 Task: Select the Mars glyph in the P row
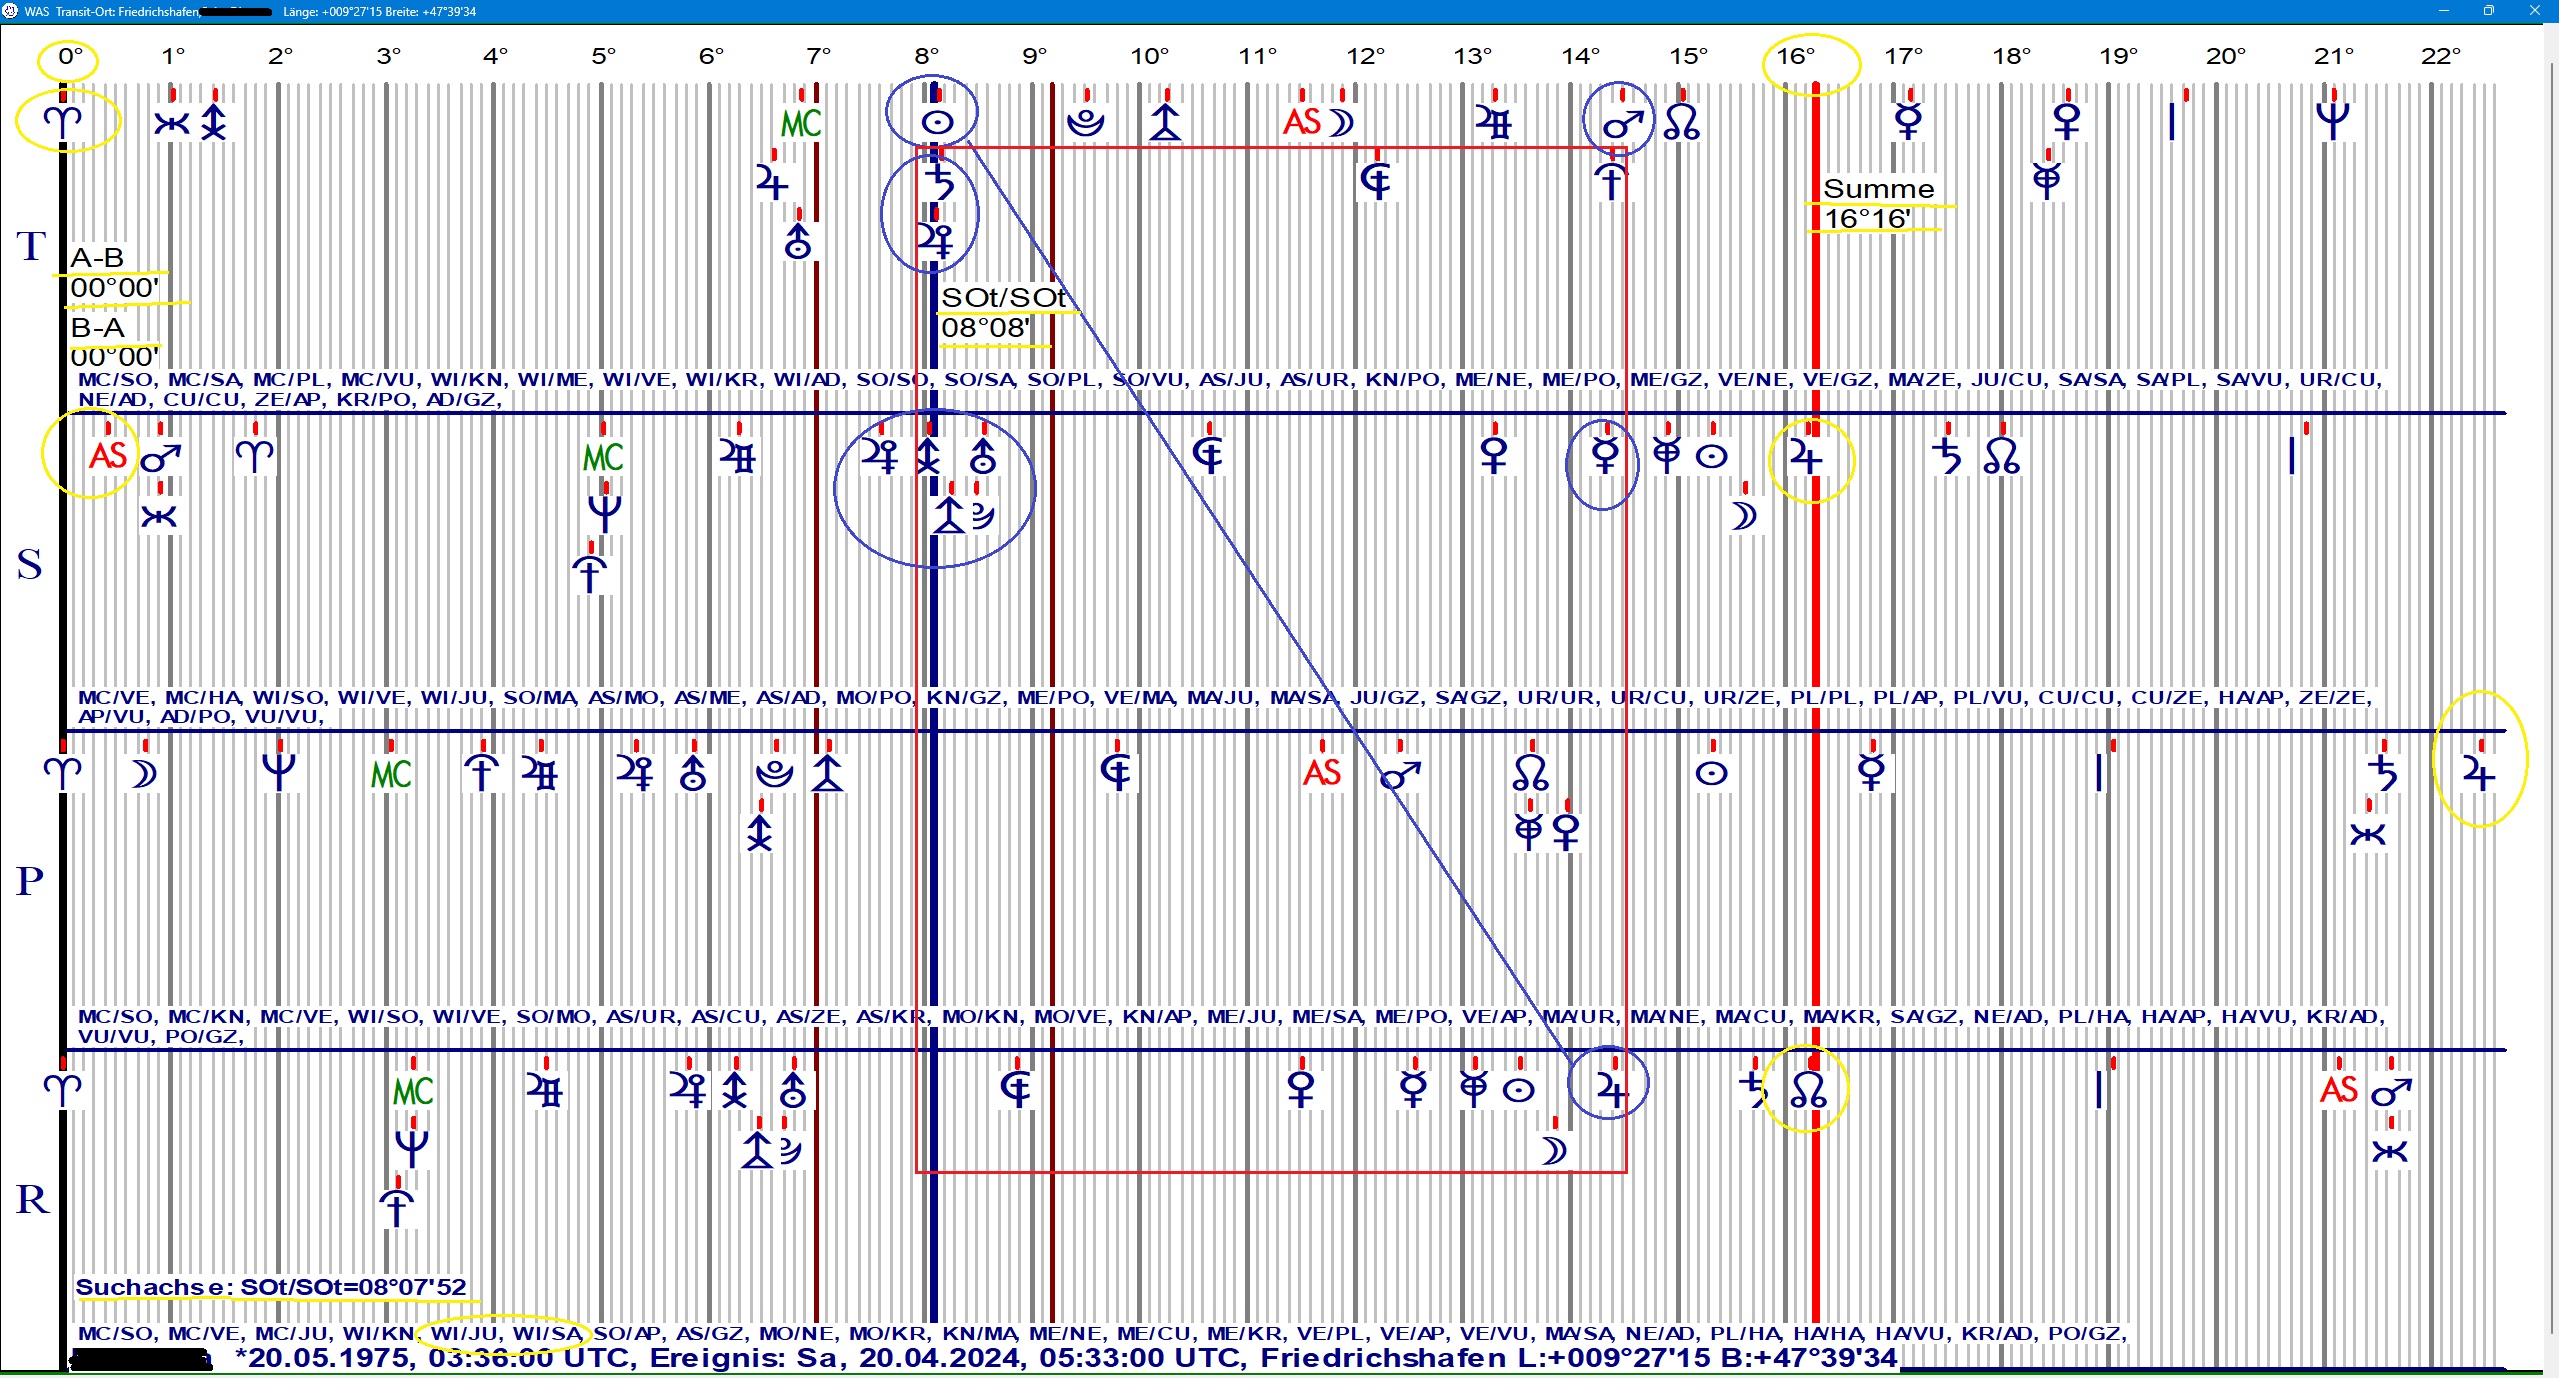1400,775
